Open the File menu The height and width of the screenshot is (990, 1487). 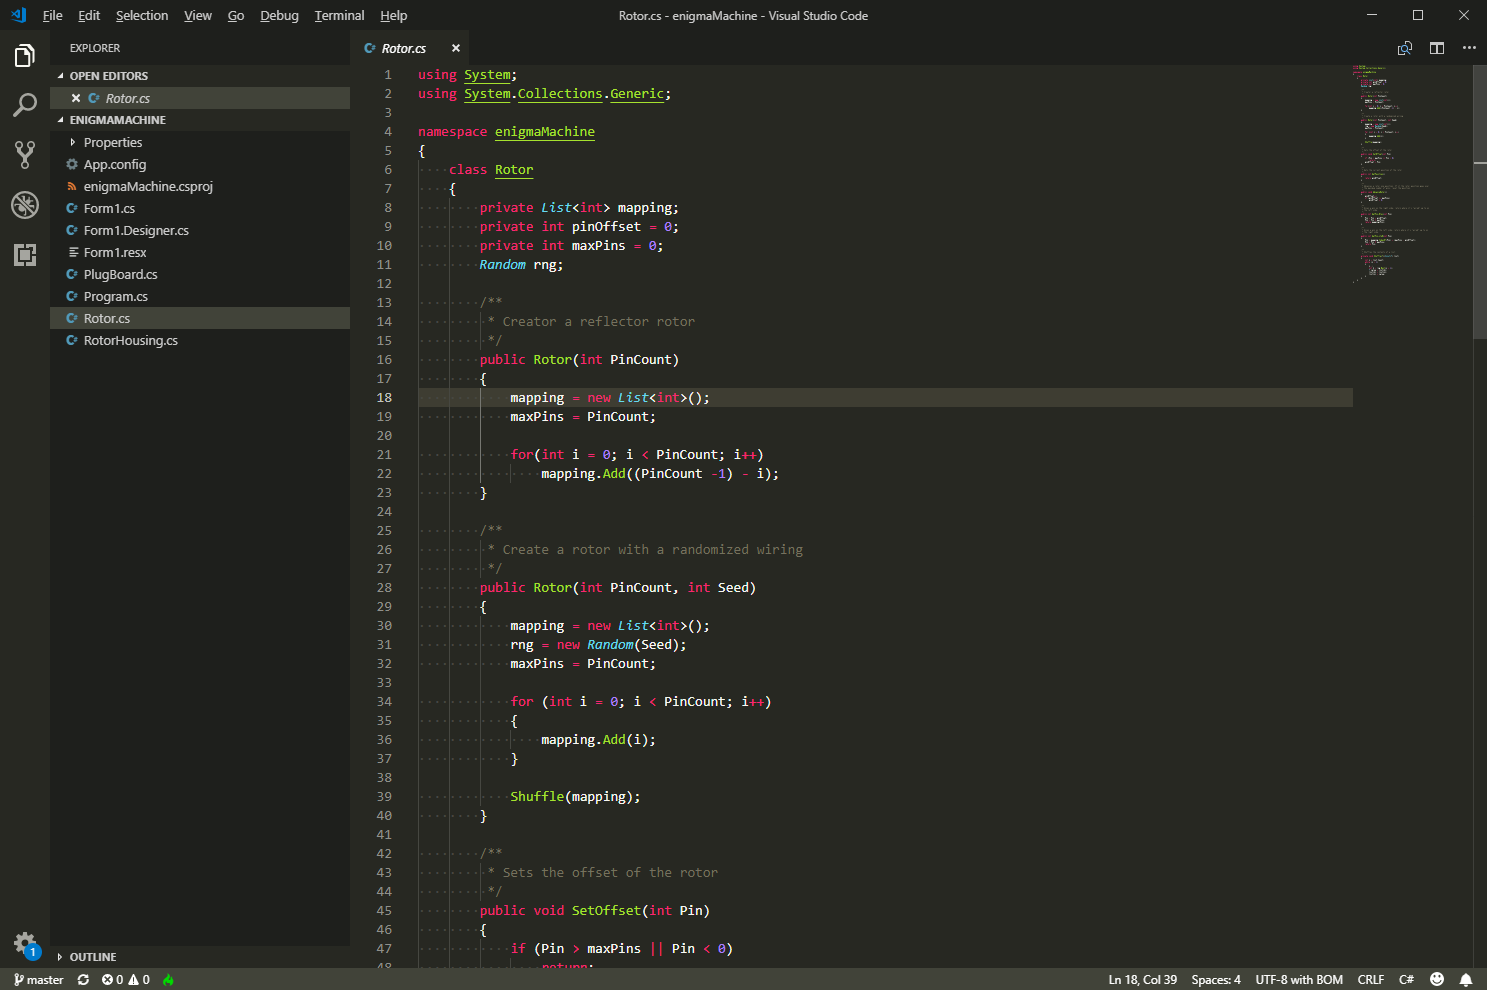click(53, 15)
